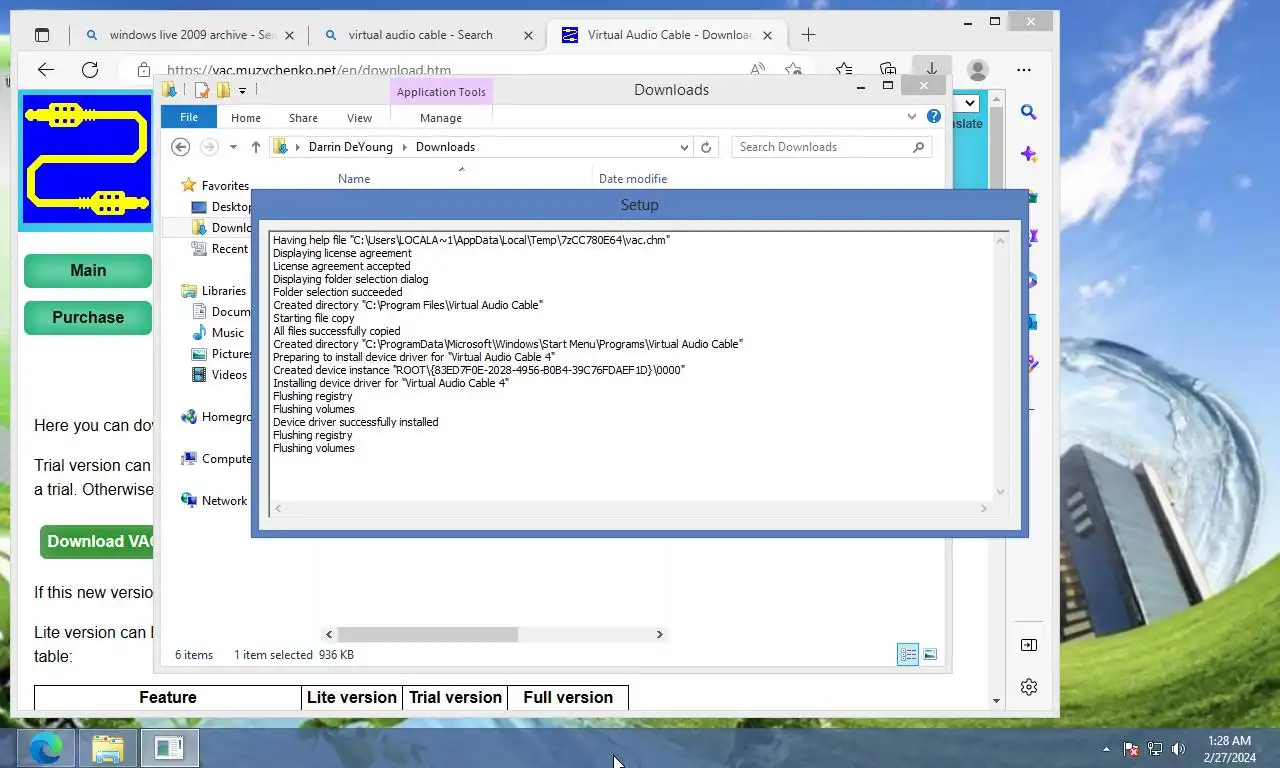Click the Edge address bar URL
1280x768 pixels.
309,71
